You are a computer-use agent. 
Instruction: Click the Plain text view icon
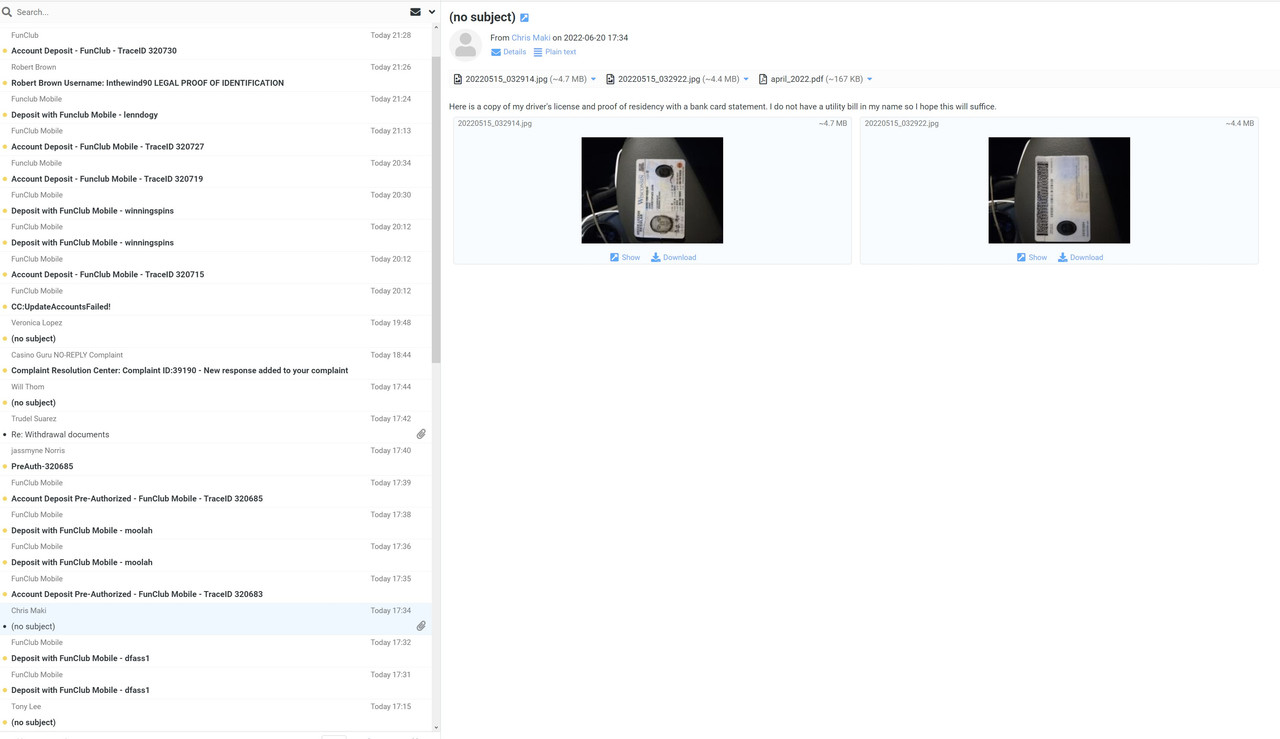point(539,51)
